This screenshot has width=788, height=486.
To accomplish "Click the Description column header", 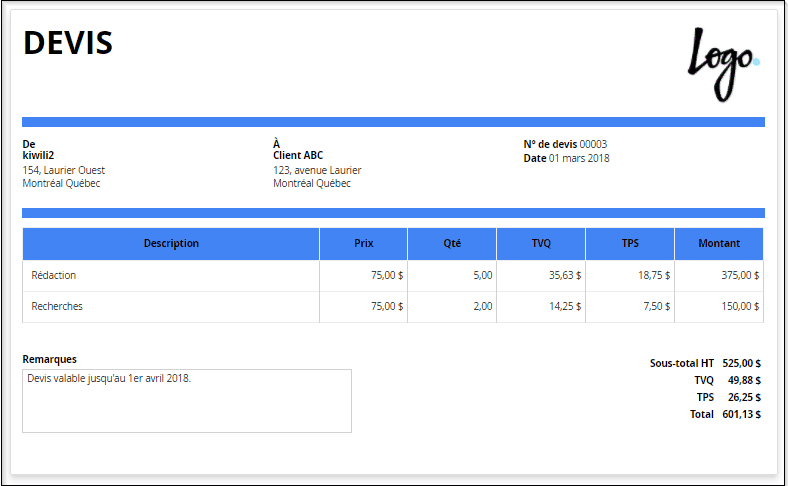I will pyautogui.click(x=171, y=243).
